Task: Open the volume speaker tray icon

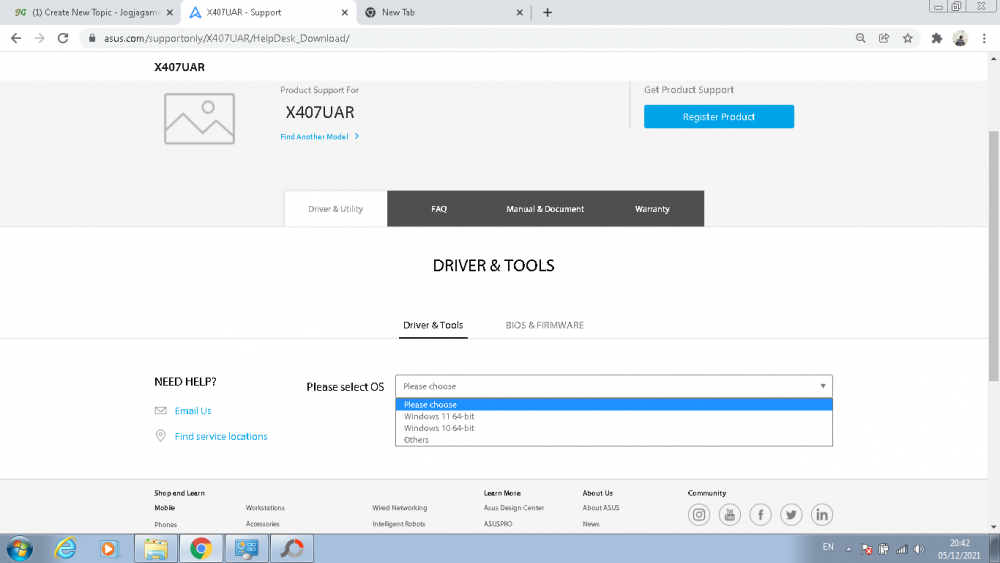Action: (x=919, y=549)
